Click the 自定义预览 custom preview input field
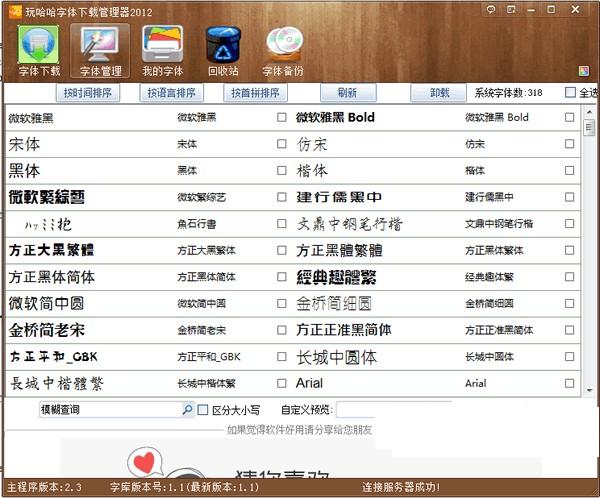This screenshot has height=498, width=600. 394,410
